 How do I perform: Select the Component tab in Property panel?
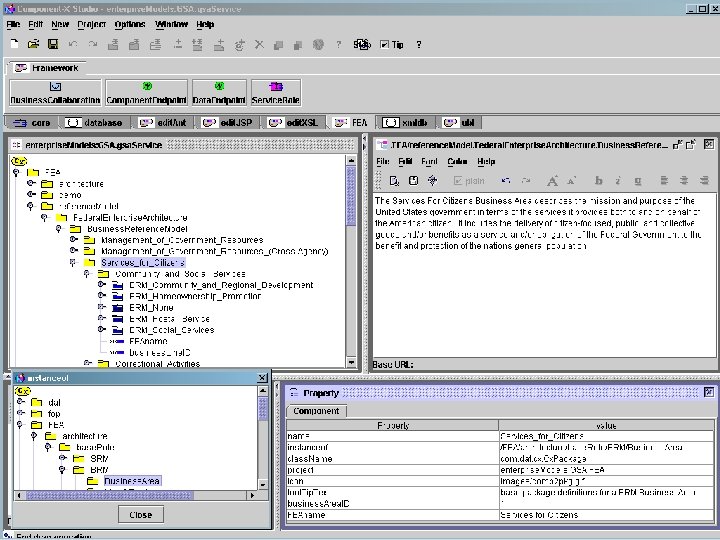coord(316,411)
